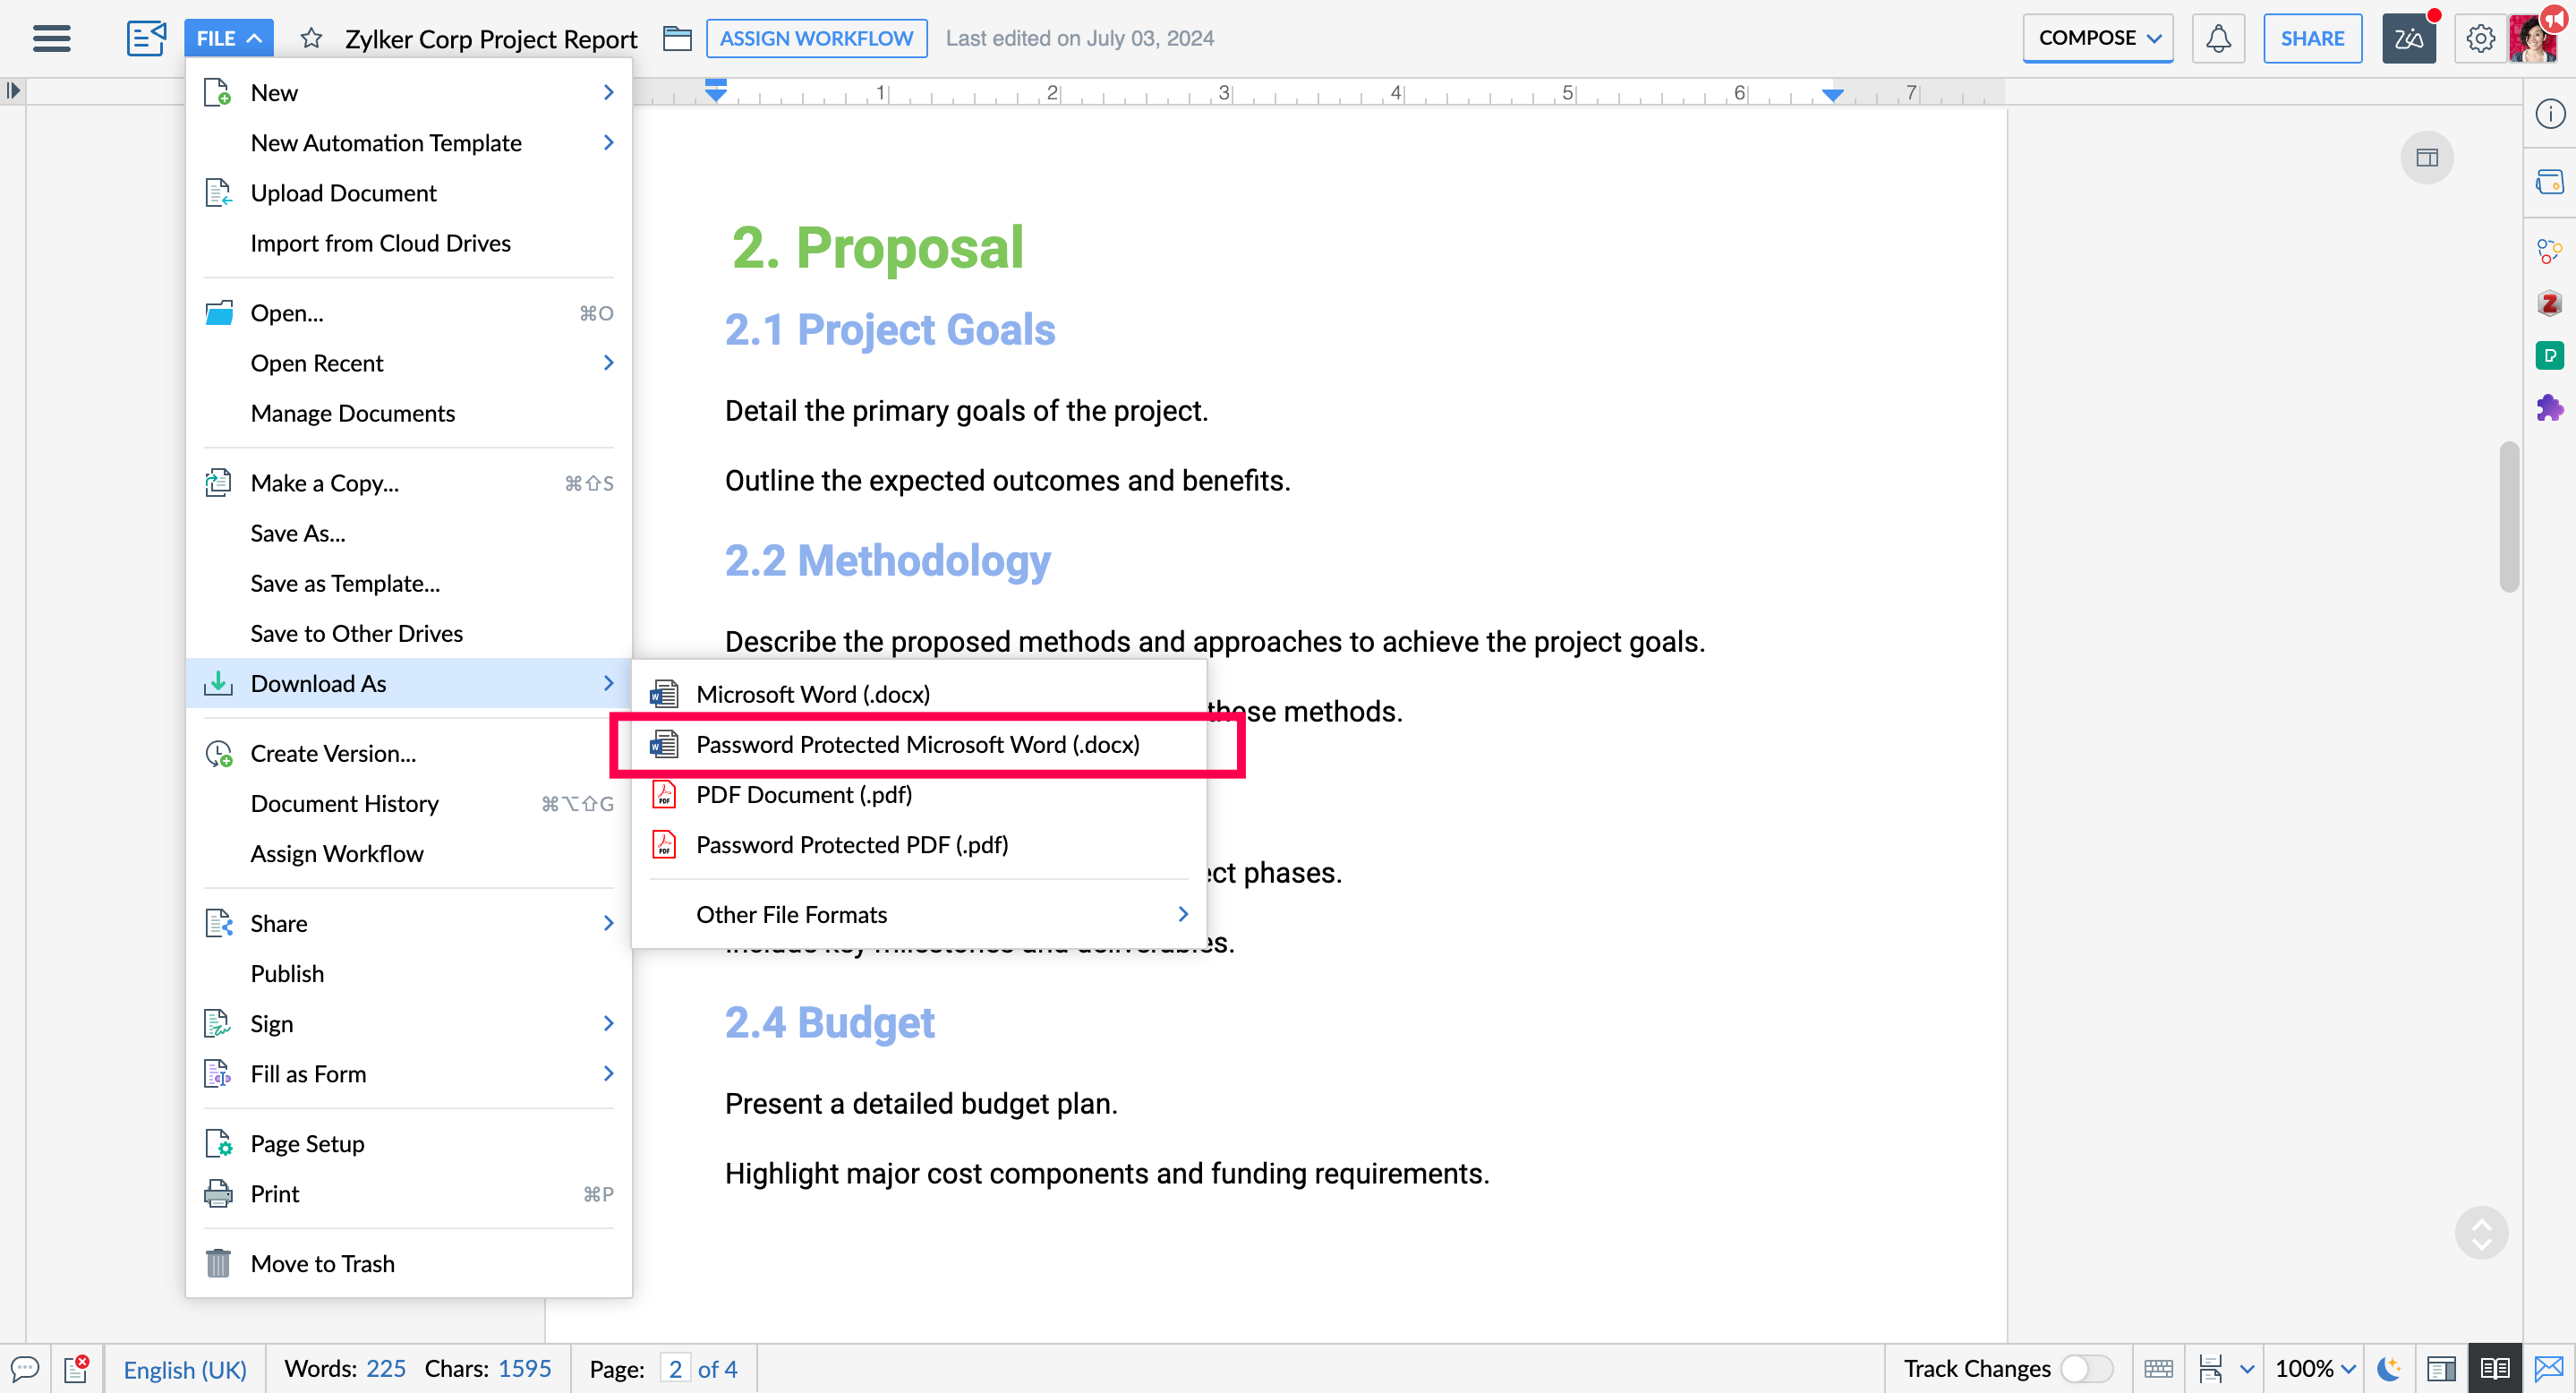
Task: Open the document folder icon
Action: tap(677, 38)
